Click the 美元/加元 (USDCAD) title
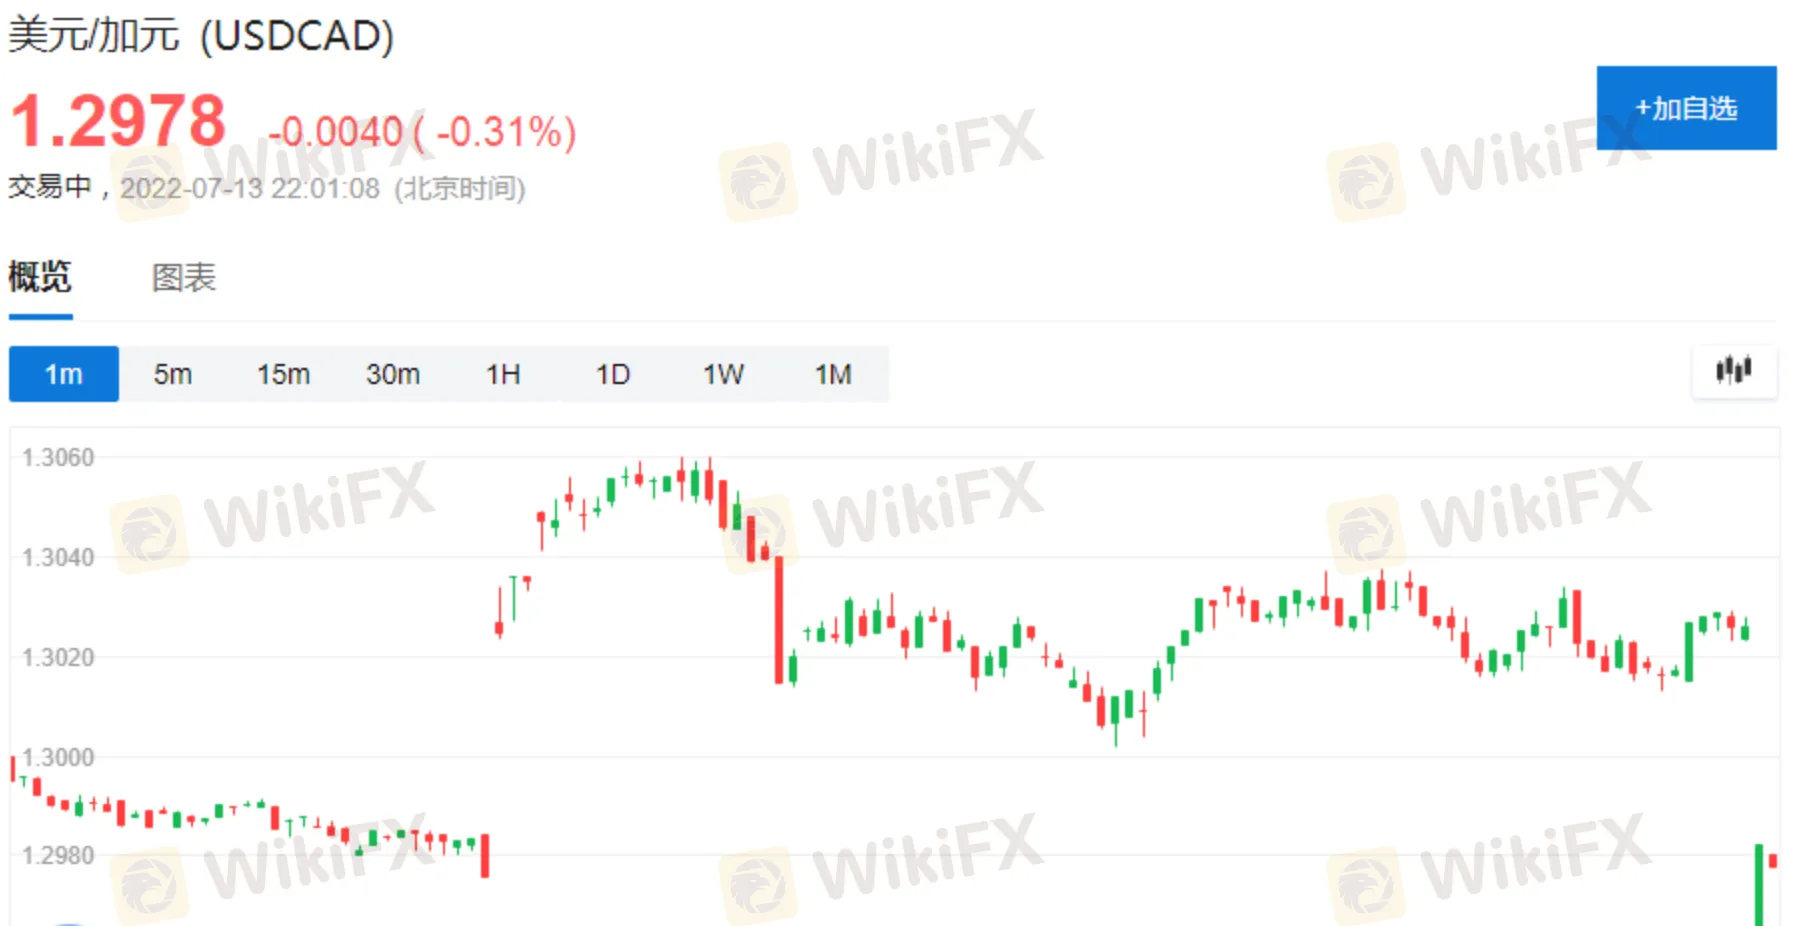 pos(201,36)
